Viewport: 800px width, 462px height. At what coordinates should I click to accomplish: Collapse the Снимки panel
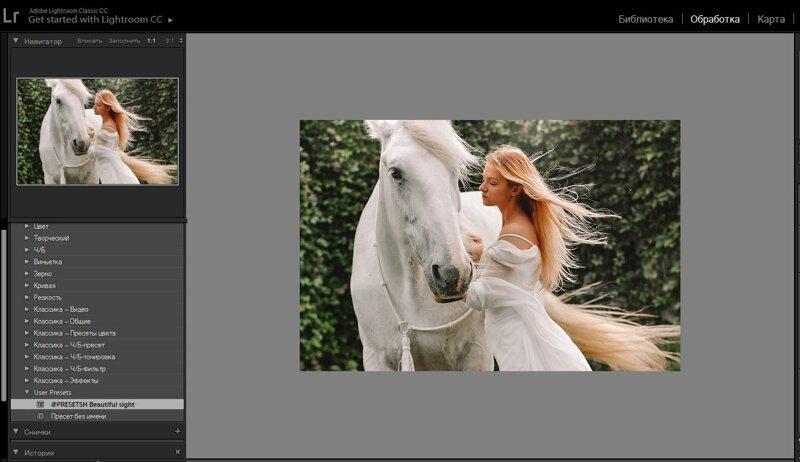pyautogui.click(x=16, y=431)
